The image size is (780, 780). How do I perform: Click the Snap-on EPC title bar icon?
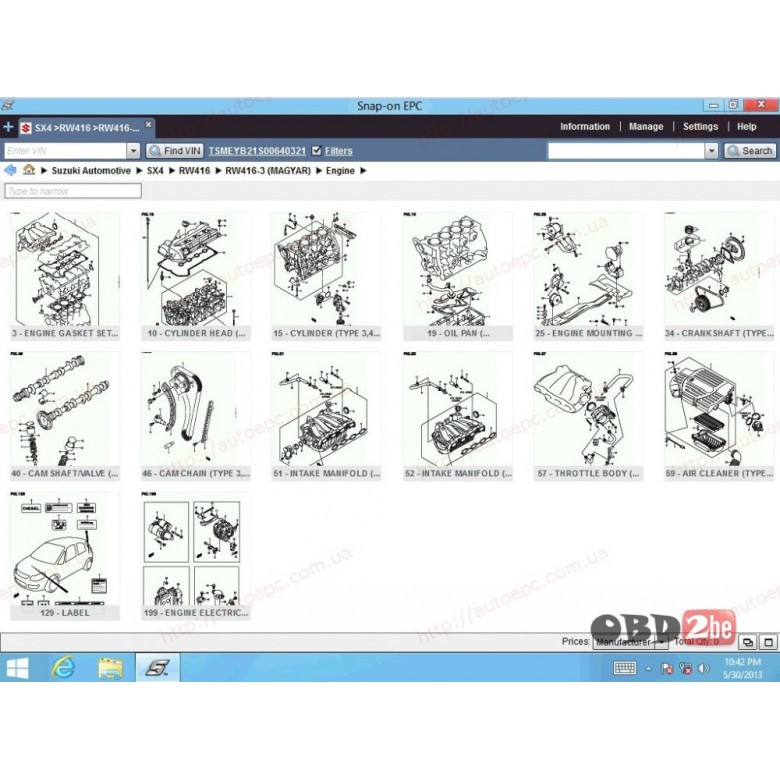coord(8,105)
